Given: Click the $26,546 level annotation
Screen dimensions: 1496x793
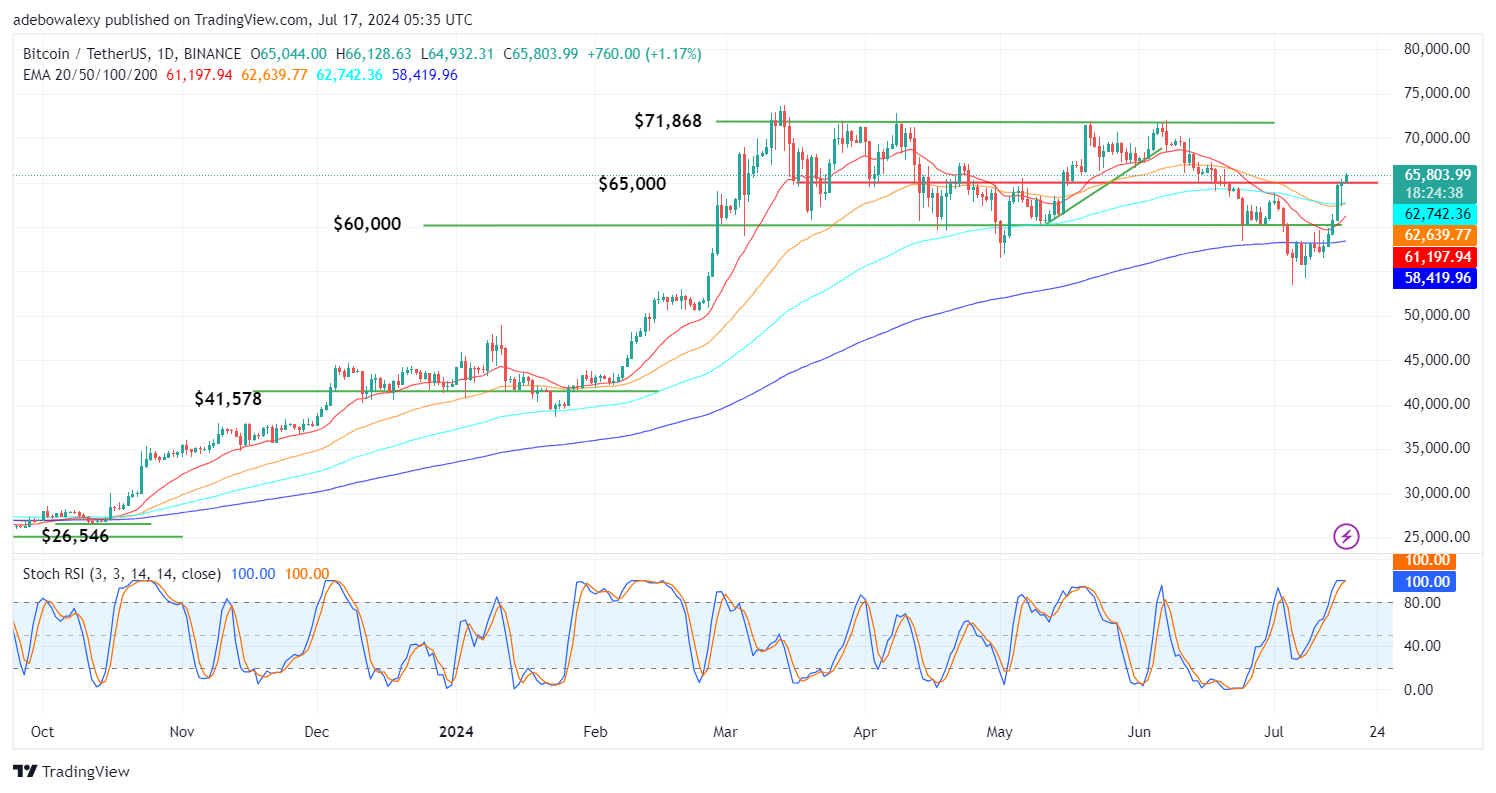Looking at the screenshot, I should click(75, 536).
